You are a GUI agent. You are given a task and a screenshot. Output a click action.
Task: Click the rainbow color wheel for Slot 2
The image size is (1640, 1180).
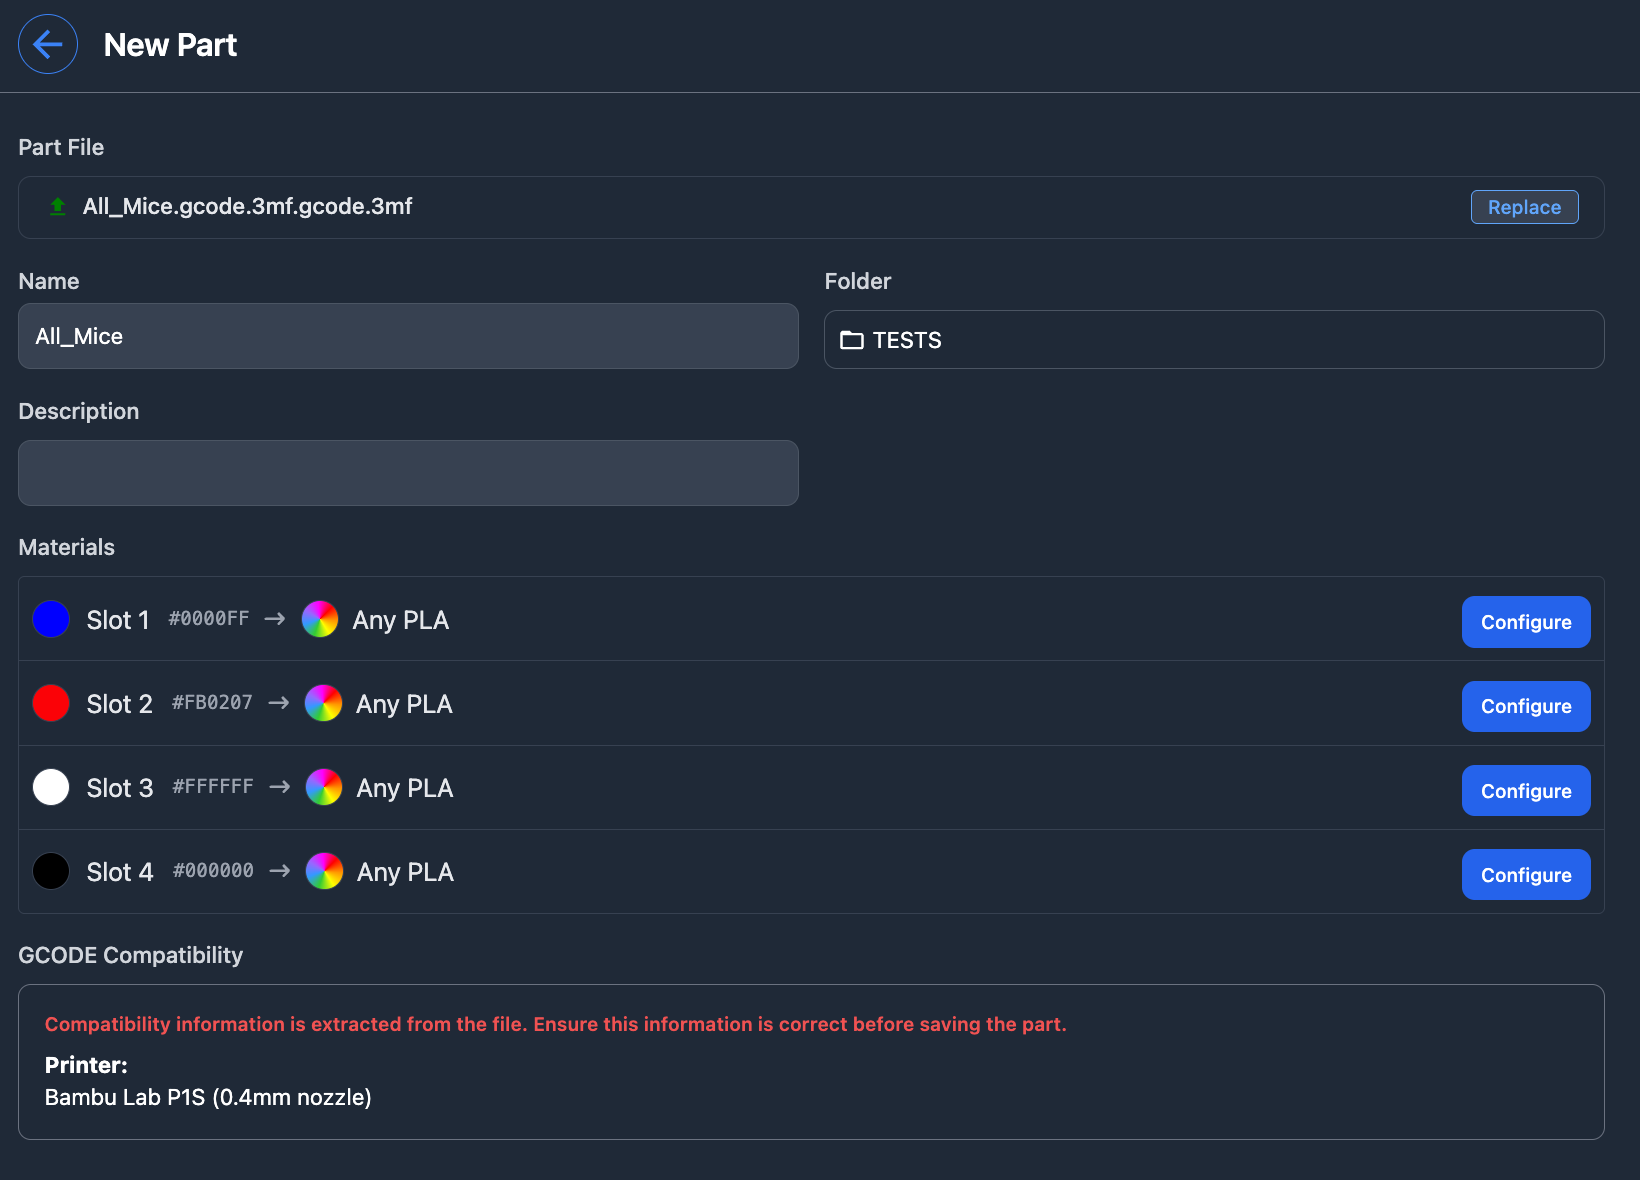(x=323, y=703)
